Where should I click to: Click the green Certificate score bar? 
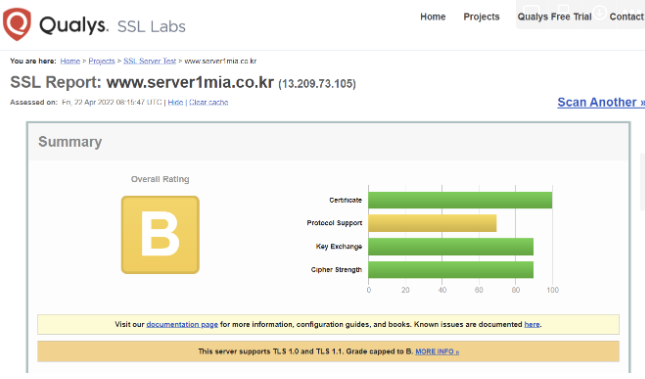(460, 200)
